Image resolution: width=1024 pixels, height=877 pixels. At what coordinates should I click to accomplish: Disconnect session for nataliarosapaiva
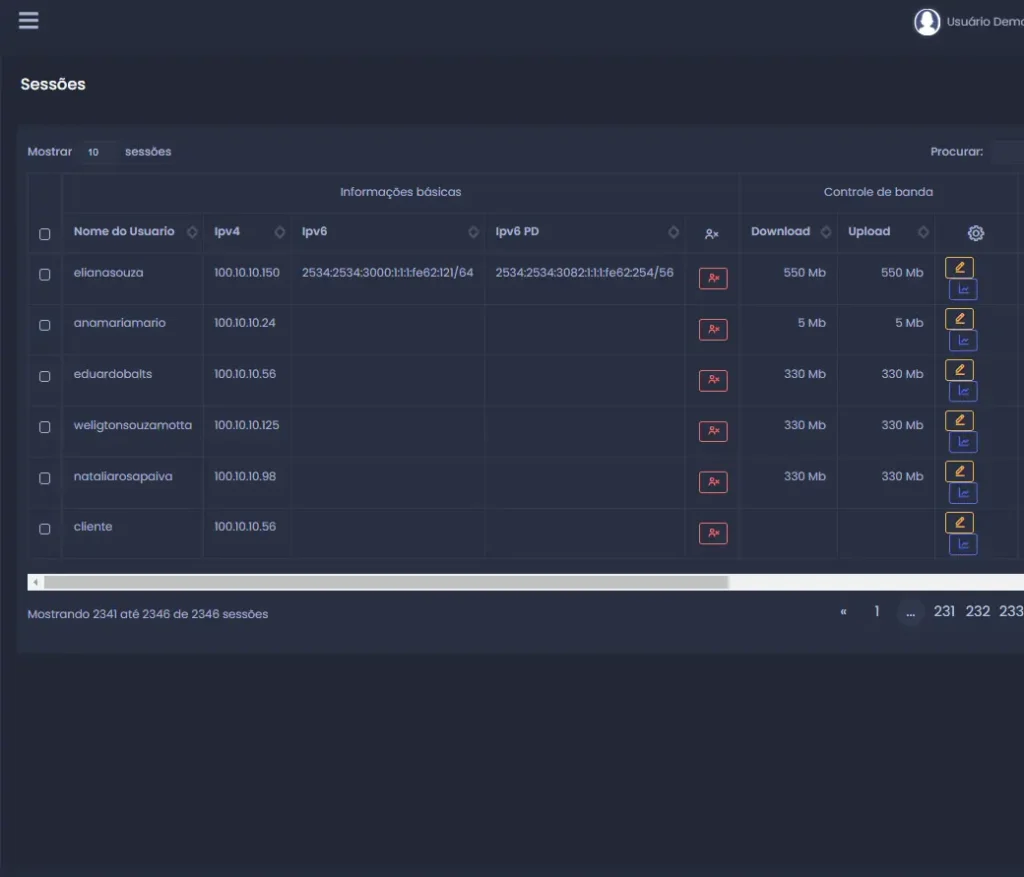pyautogui.click(x=713, y=482)
